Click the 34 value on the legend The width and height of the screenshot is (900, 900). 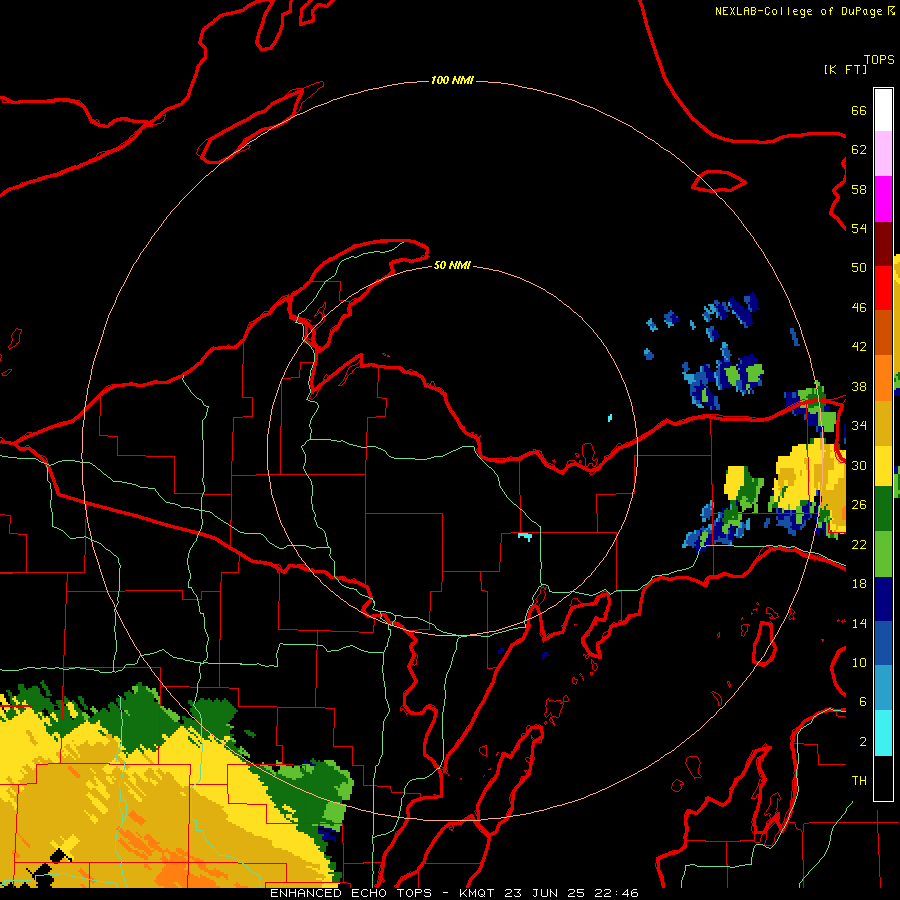click(x=859, y=426)
